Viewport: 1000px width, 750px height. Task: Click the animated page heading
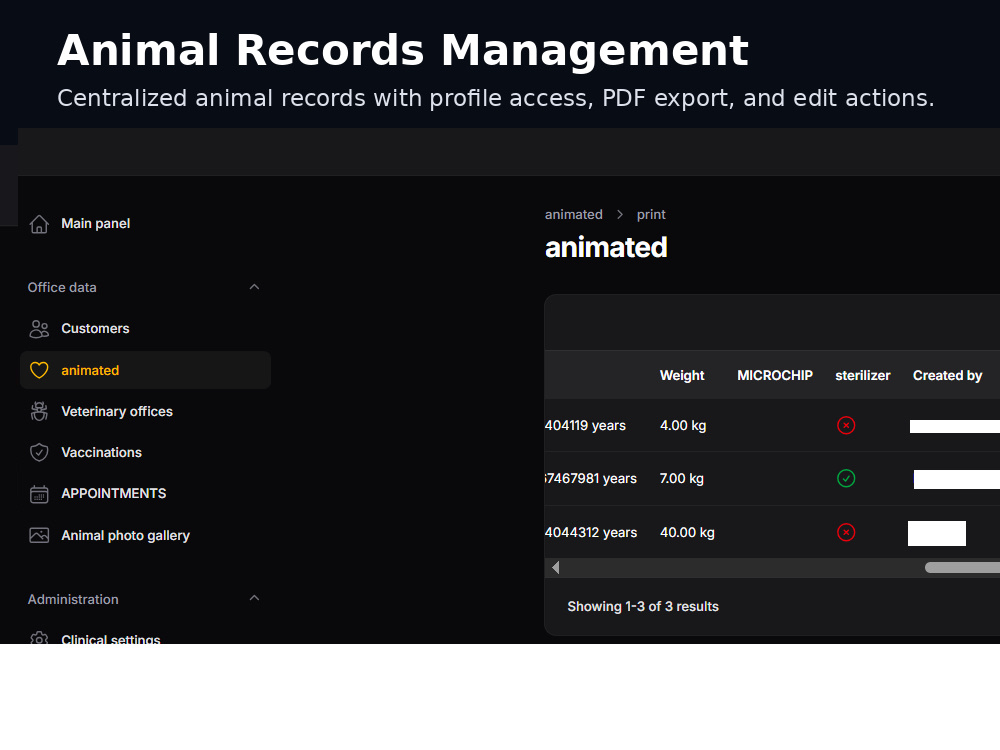pyautogui.click(x=606, y=247)
